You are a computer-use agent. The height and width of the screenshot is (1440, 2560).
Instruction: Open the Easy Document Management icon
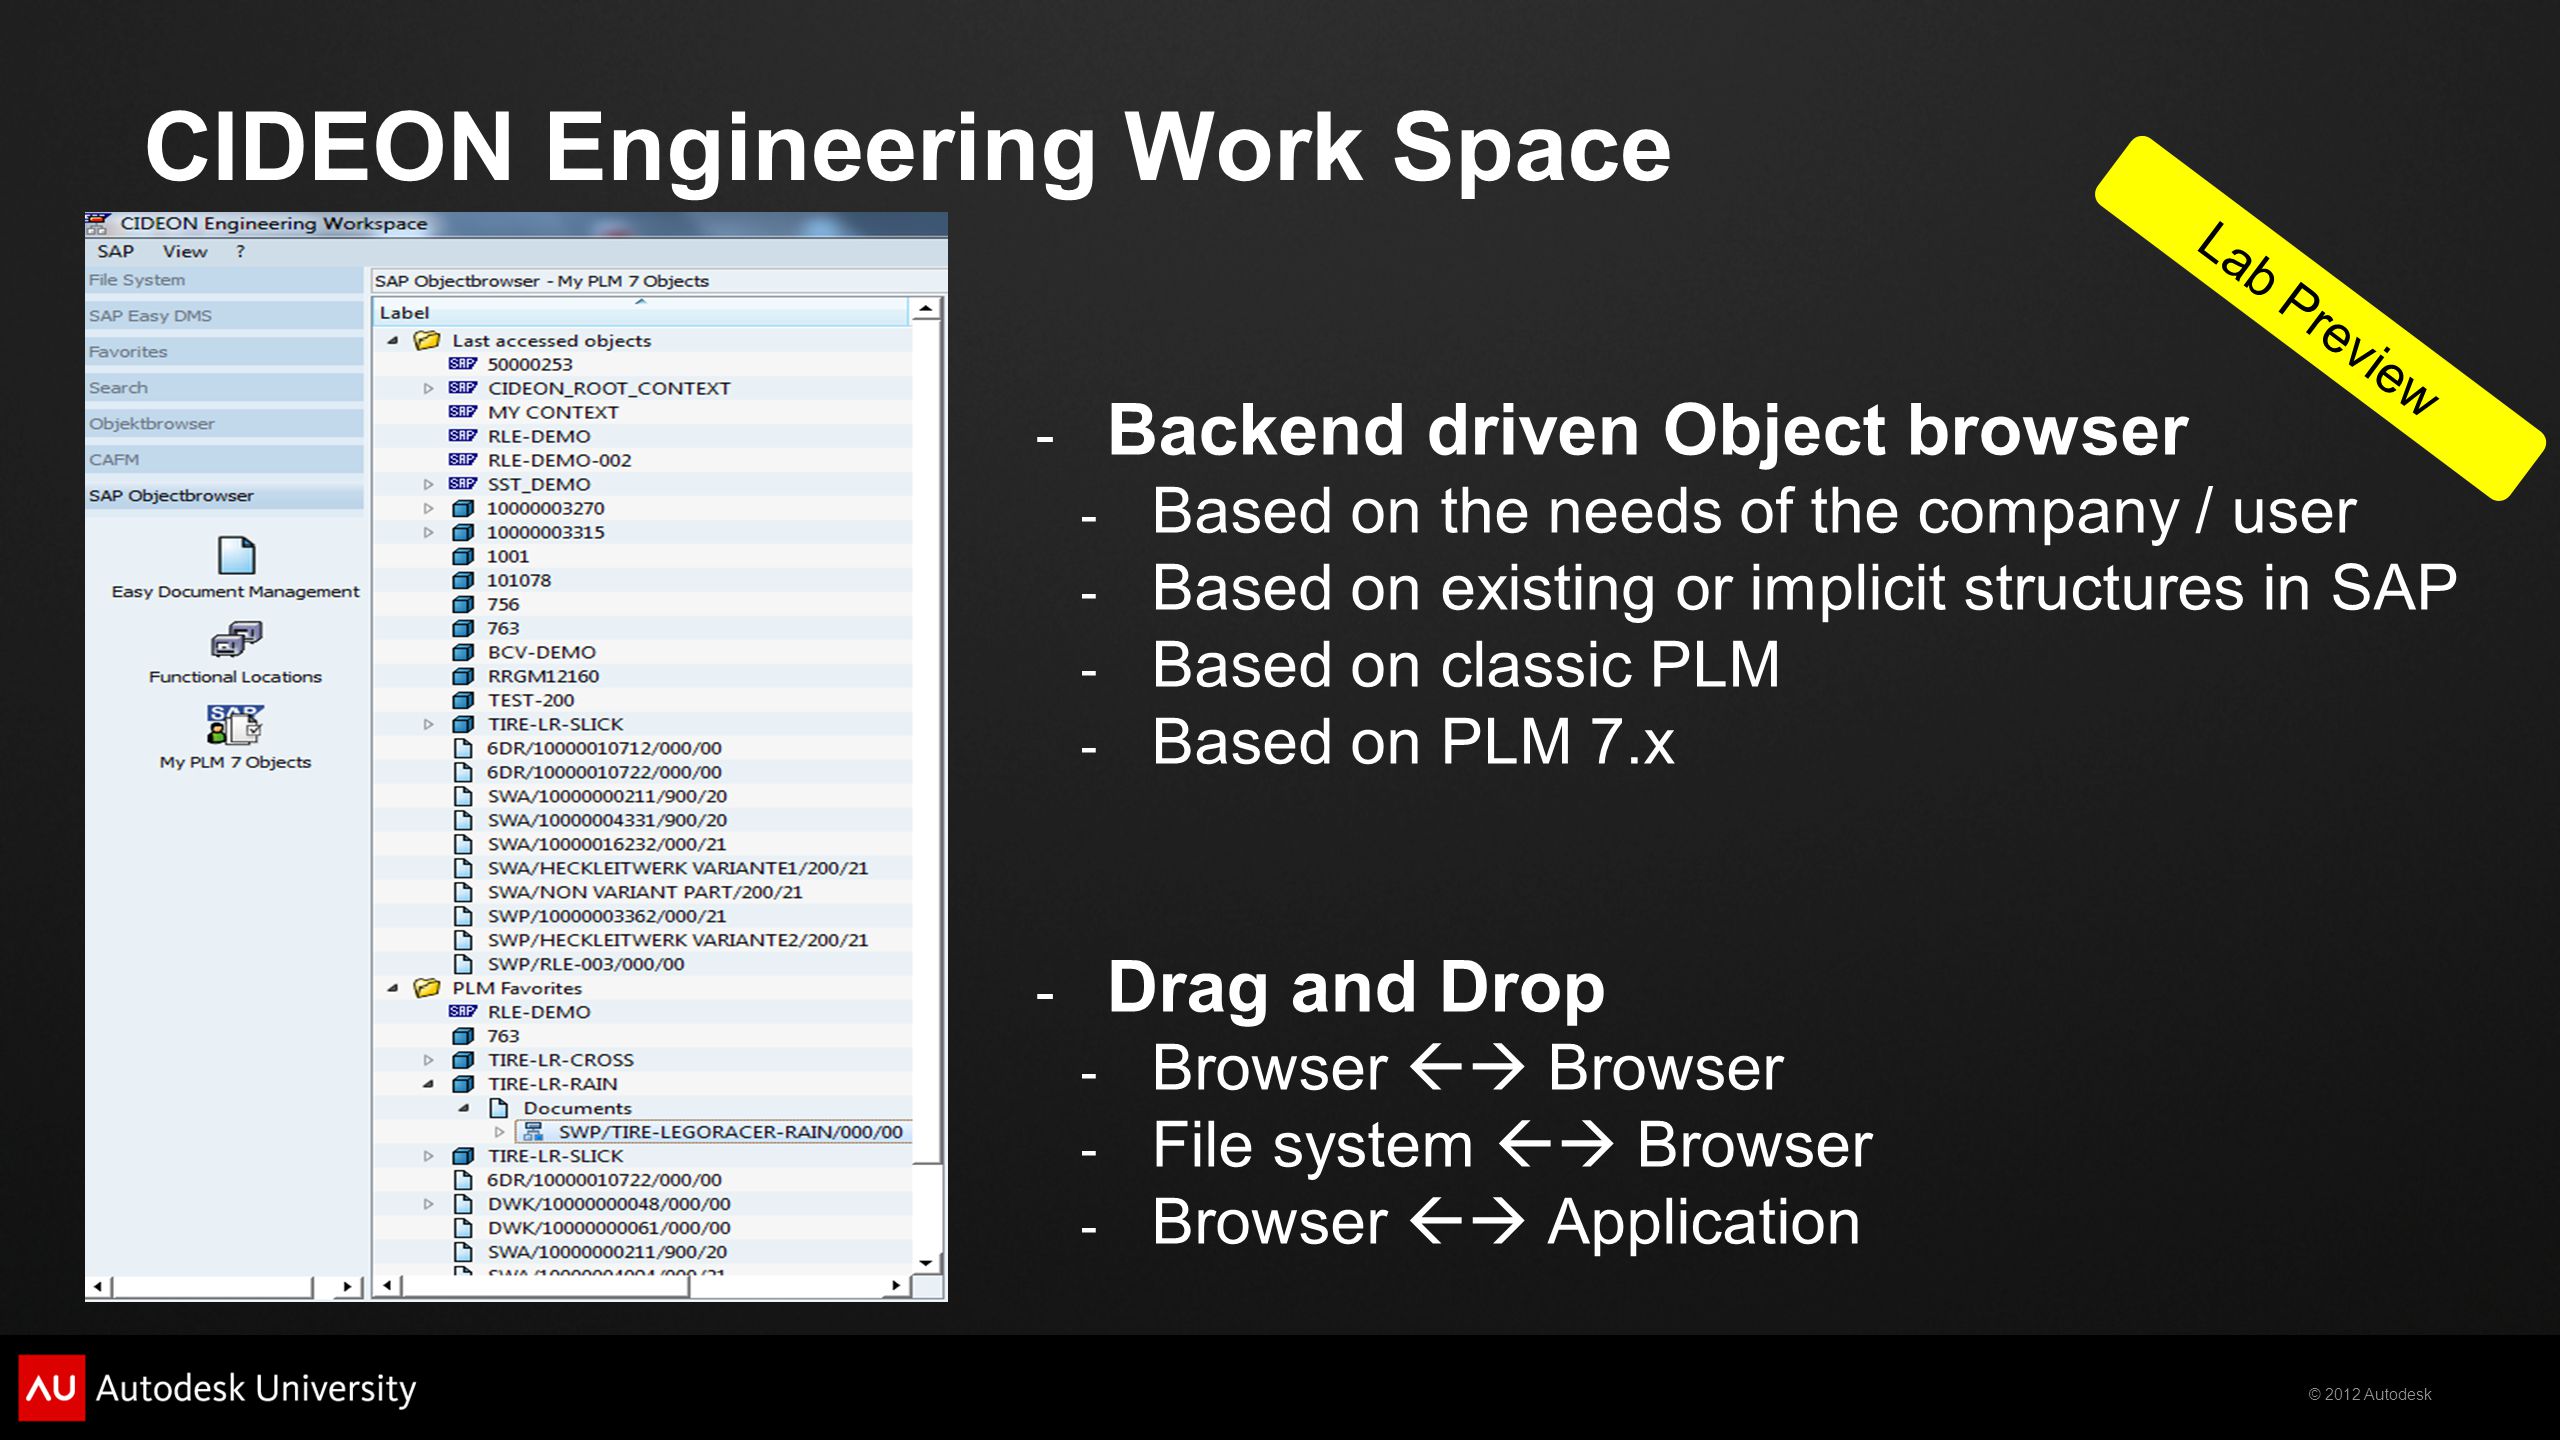click(x=236, y=556)
